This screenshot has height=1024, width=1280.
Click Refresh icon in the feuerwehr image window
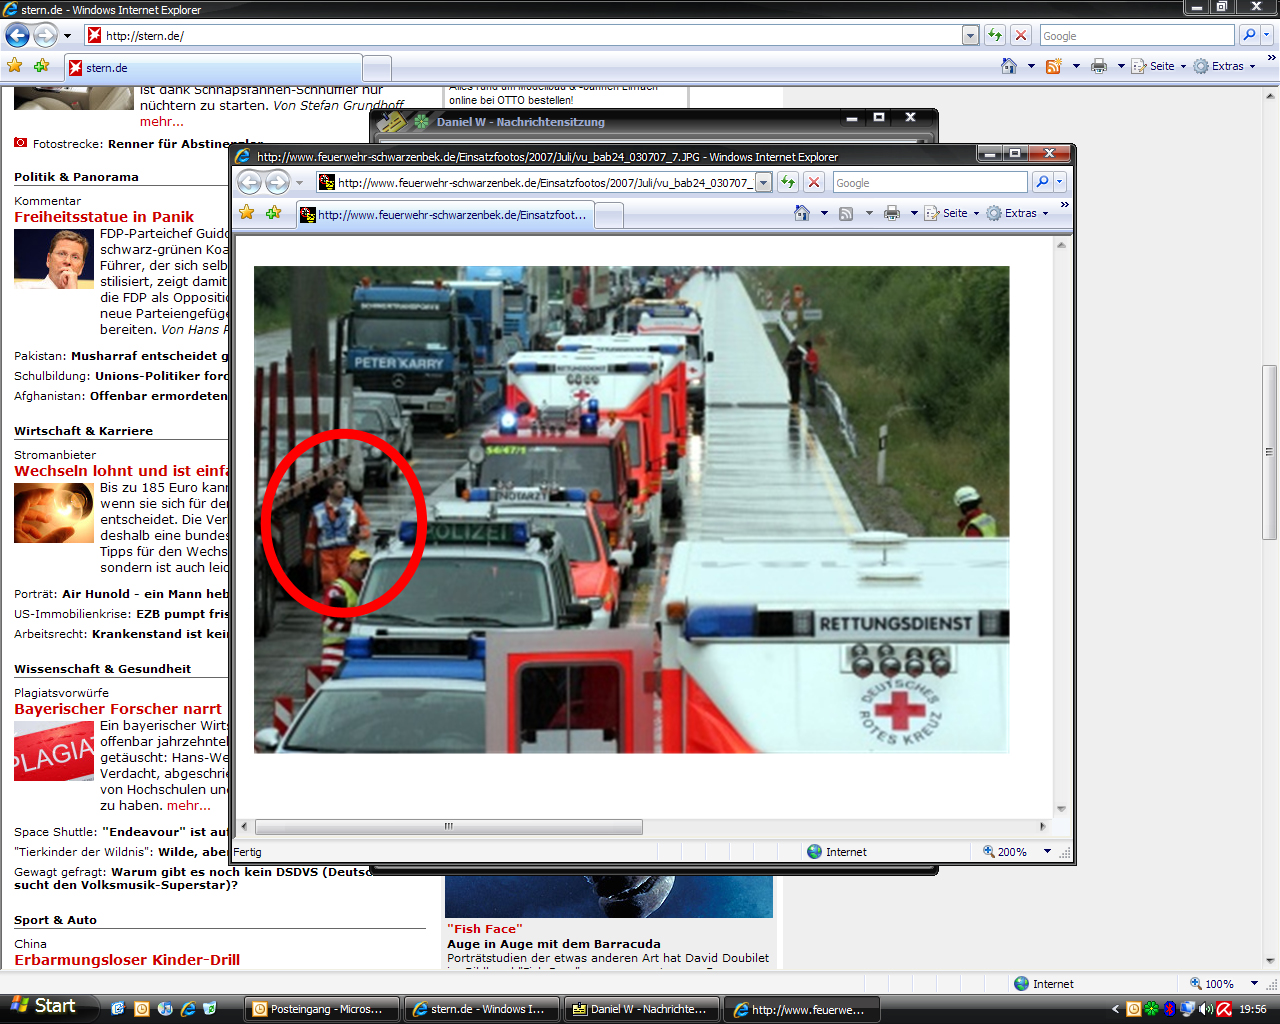click(788, 182)
